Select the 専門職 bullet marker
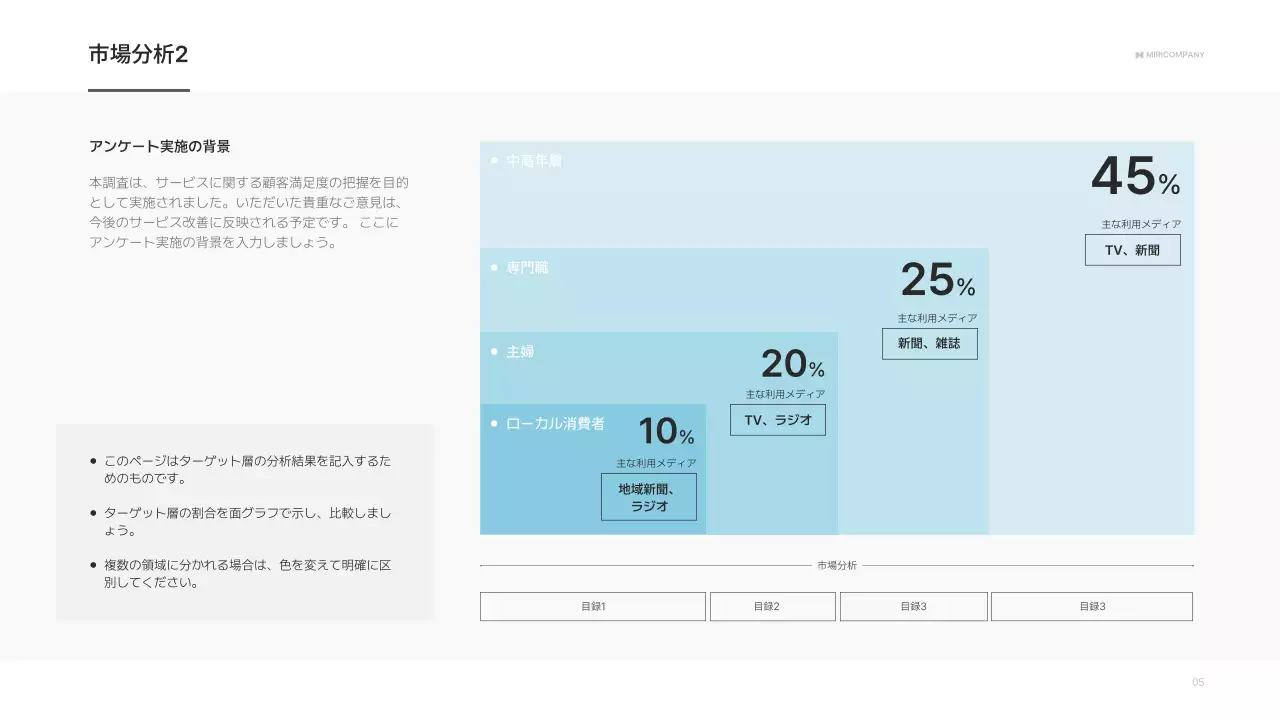Screen dimensions: 1280x720 point(494,267)
